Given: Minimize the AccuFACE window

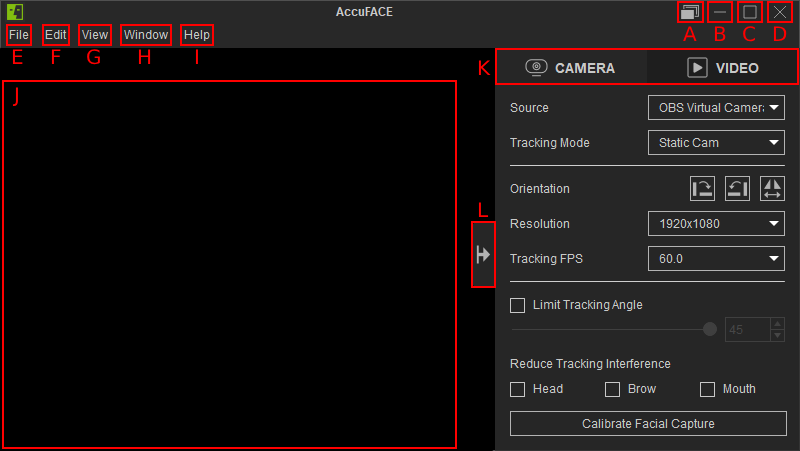Looking at the screenshot, I should pos(719,12).
